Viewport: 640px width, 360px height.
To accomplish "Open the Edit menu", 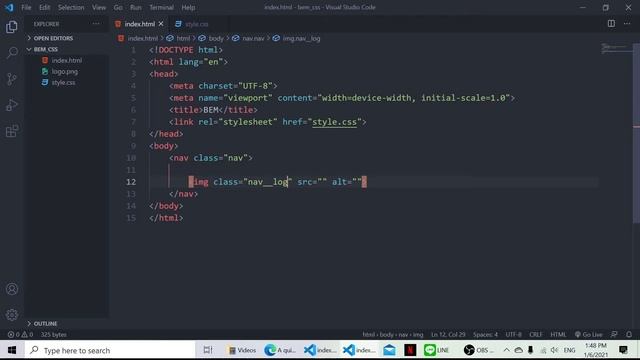I will [44, 7].
